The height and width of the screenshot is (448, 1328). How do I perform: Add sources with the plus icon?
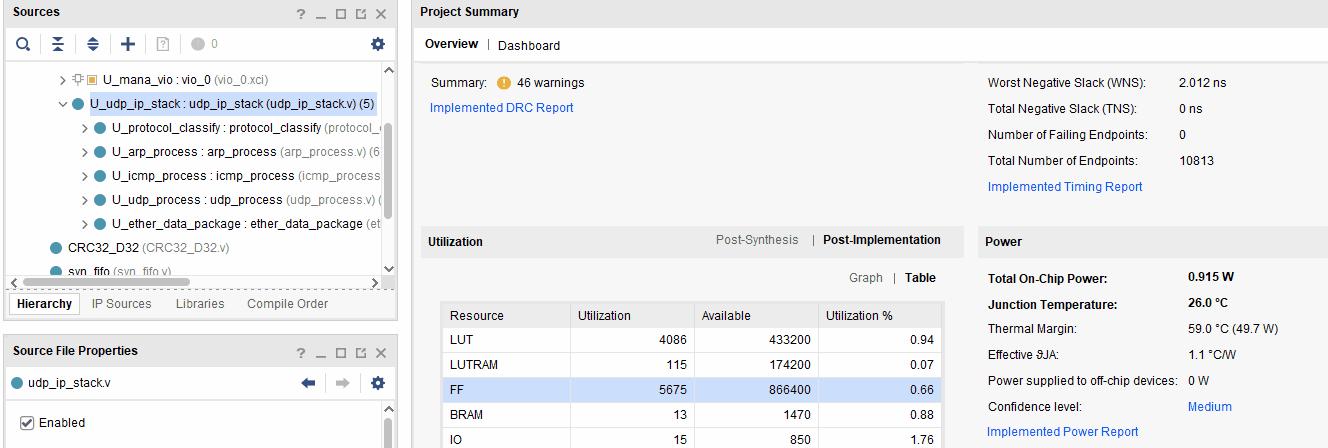(x=128, y=44)
